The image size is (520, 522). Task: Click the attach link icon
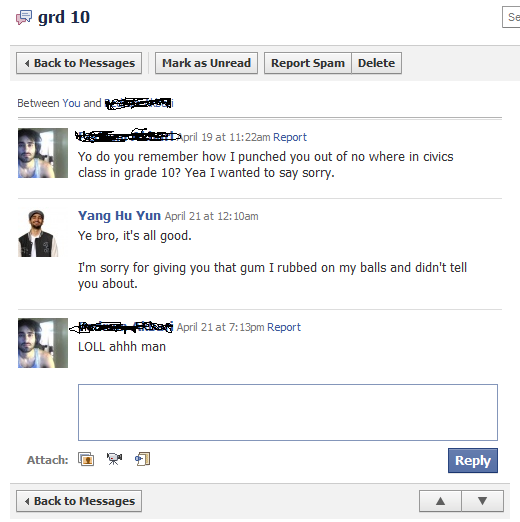coord(143,459)
